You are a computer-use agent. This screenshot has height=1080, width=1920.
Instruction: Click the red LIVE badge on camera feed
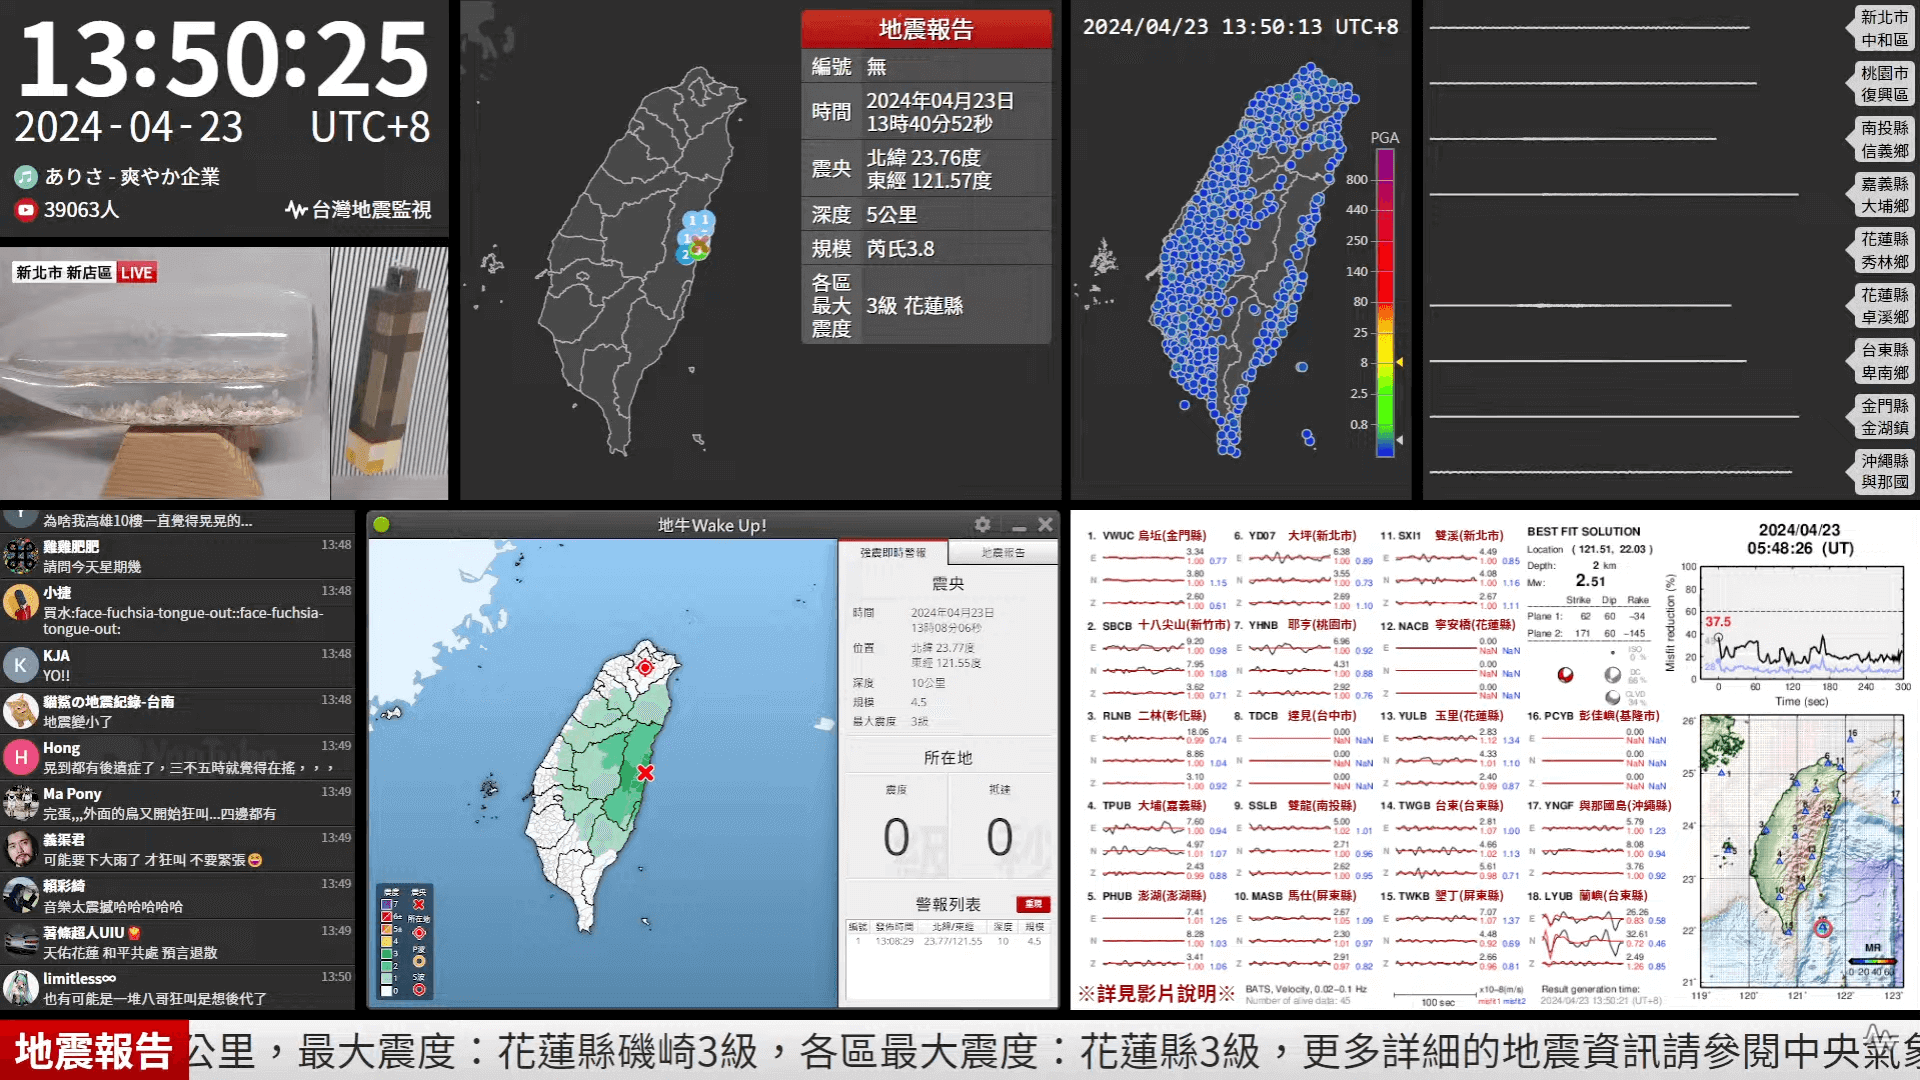136,273
